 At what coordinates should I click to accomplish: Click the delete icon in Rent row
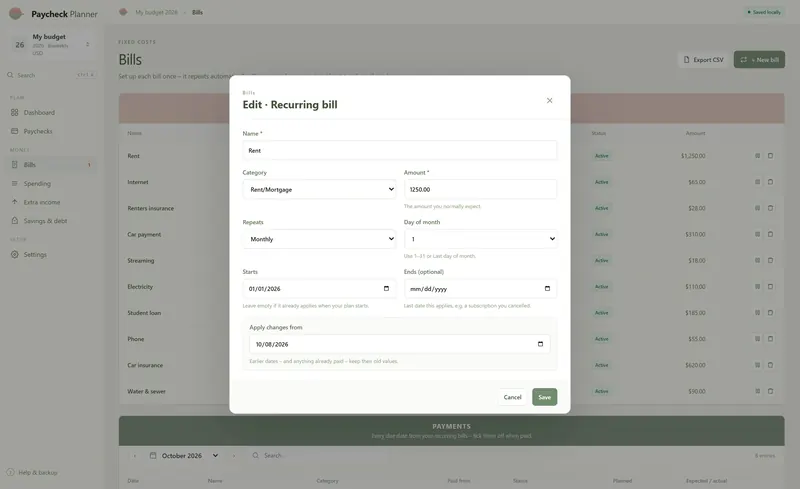click(770, 156)
